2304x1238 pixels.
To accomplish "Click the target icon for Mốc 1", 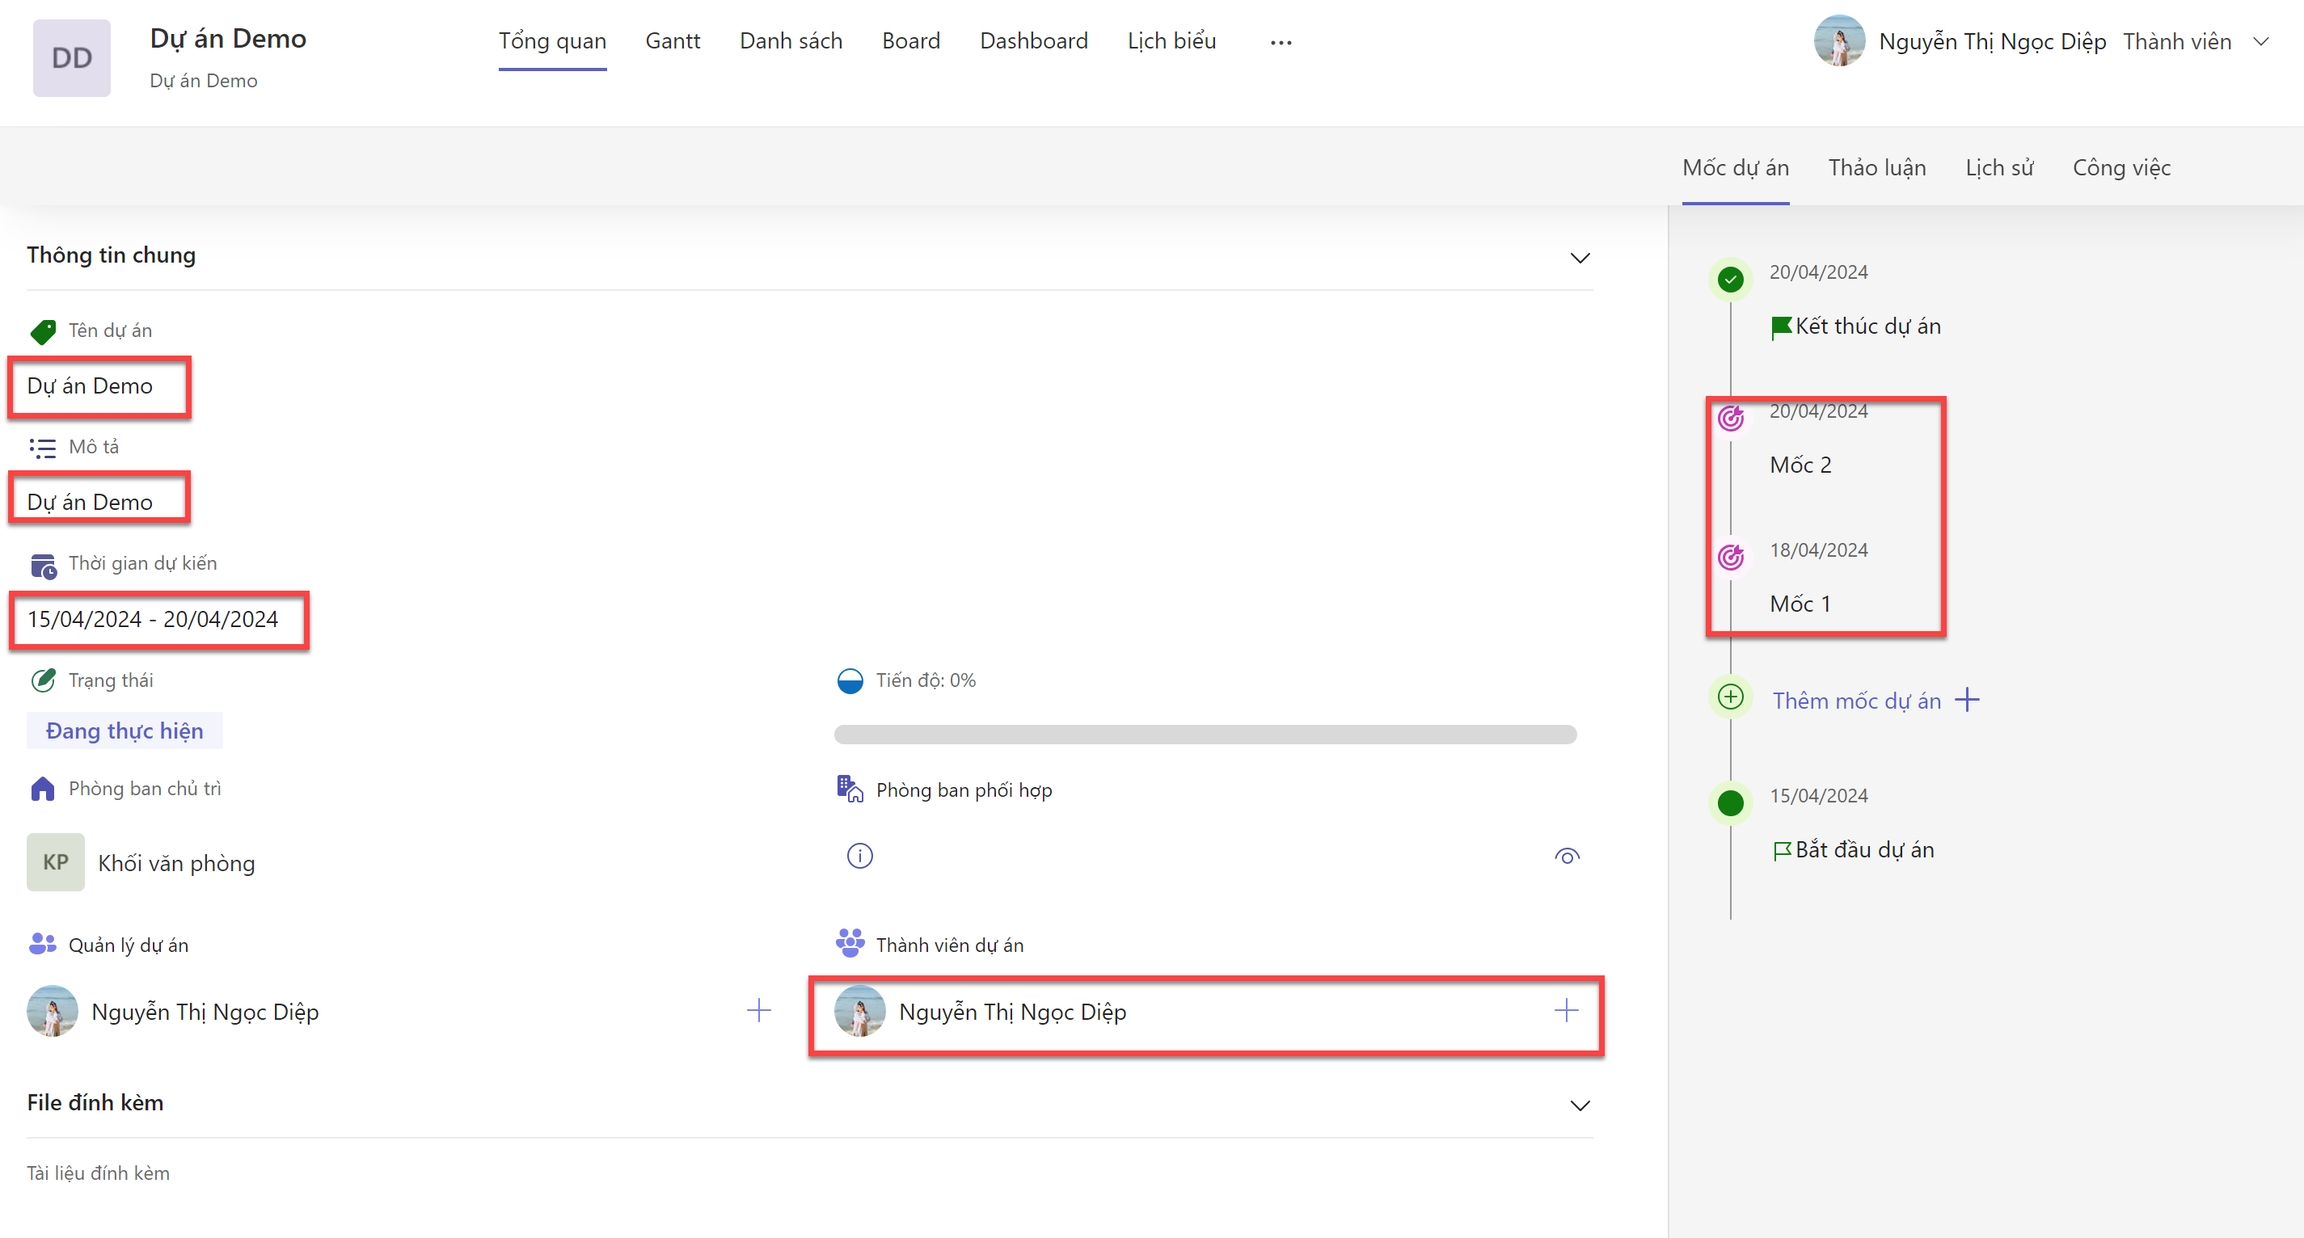I will pos(1731,557).
